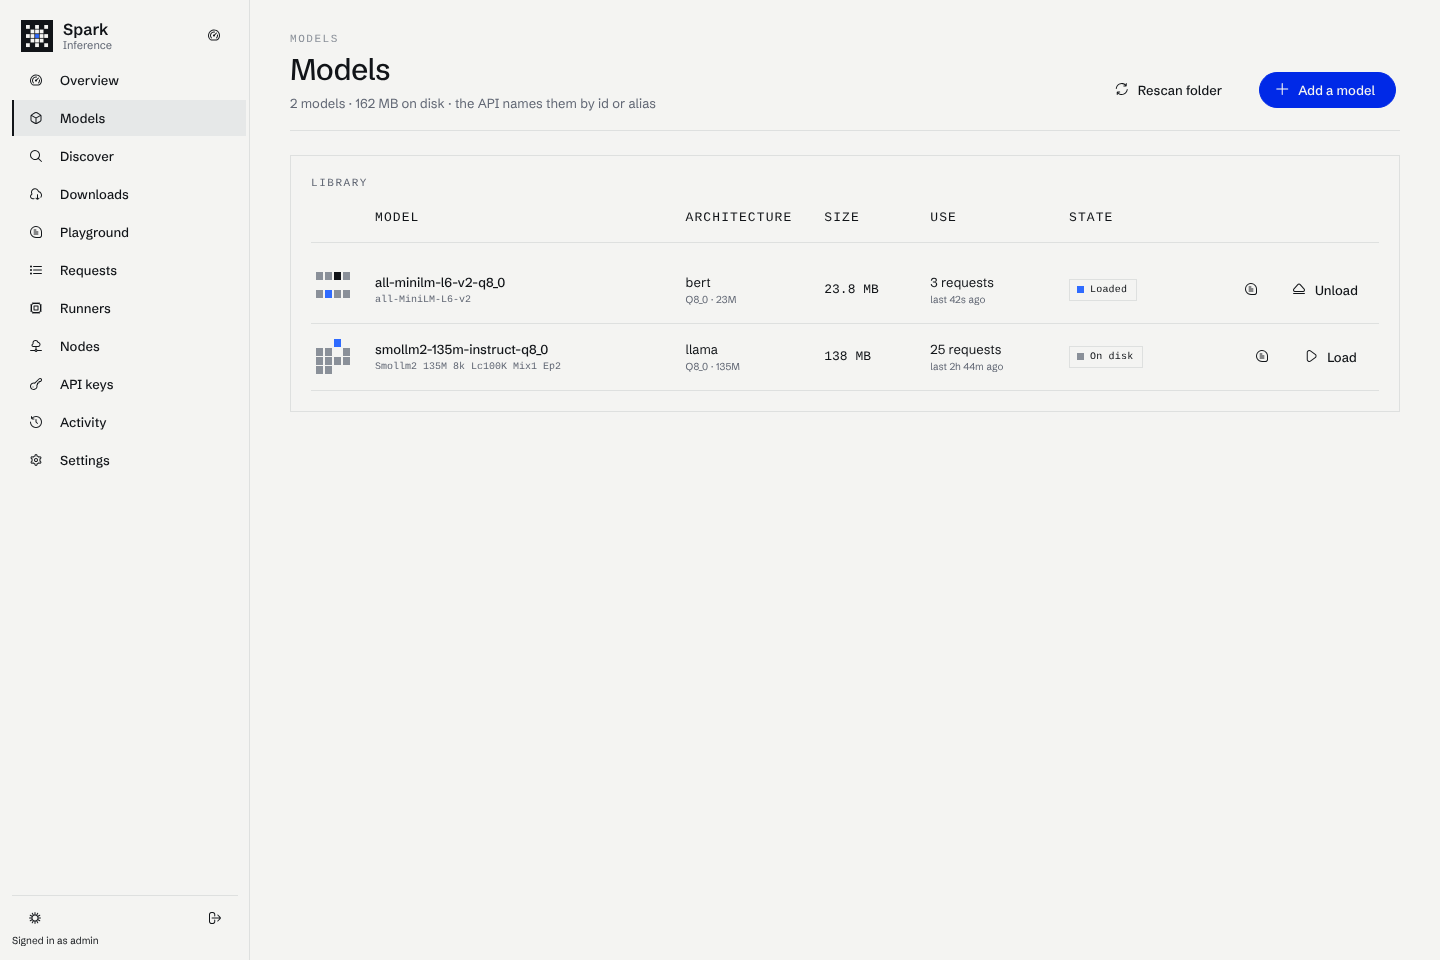Click the Add a model button
Screen dimensions: 1440x960
point(1327,90)
